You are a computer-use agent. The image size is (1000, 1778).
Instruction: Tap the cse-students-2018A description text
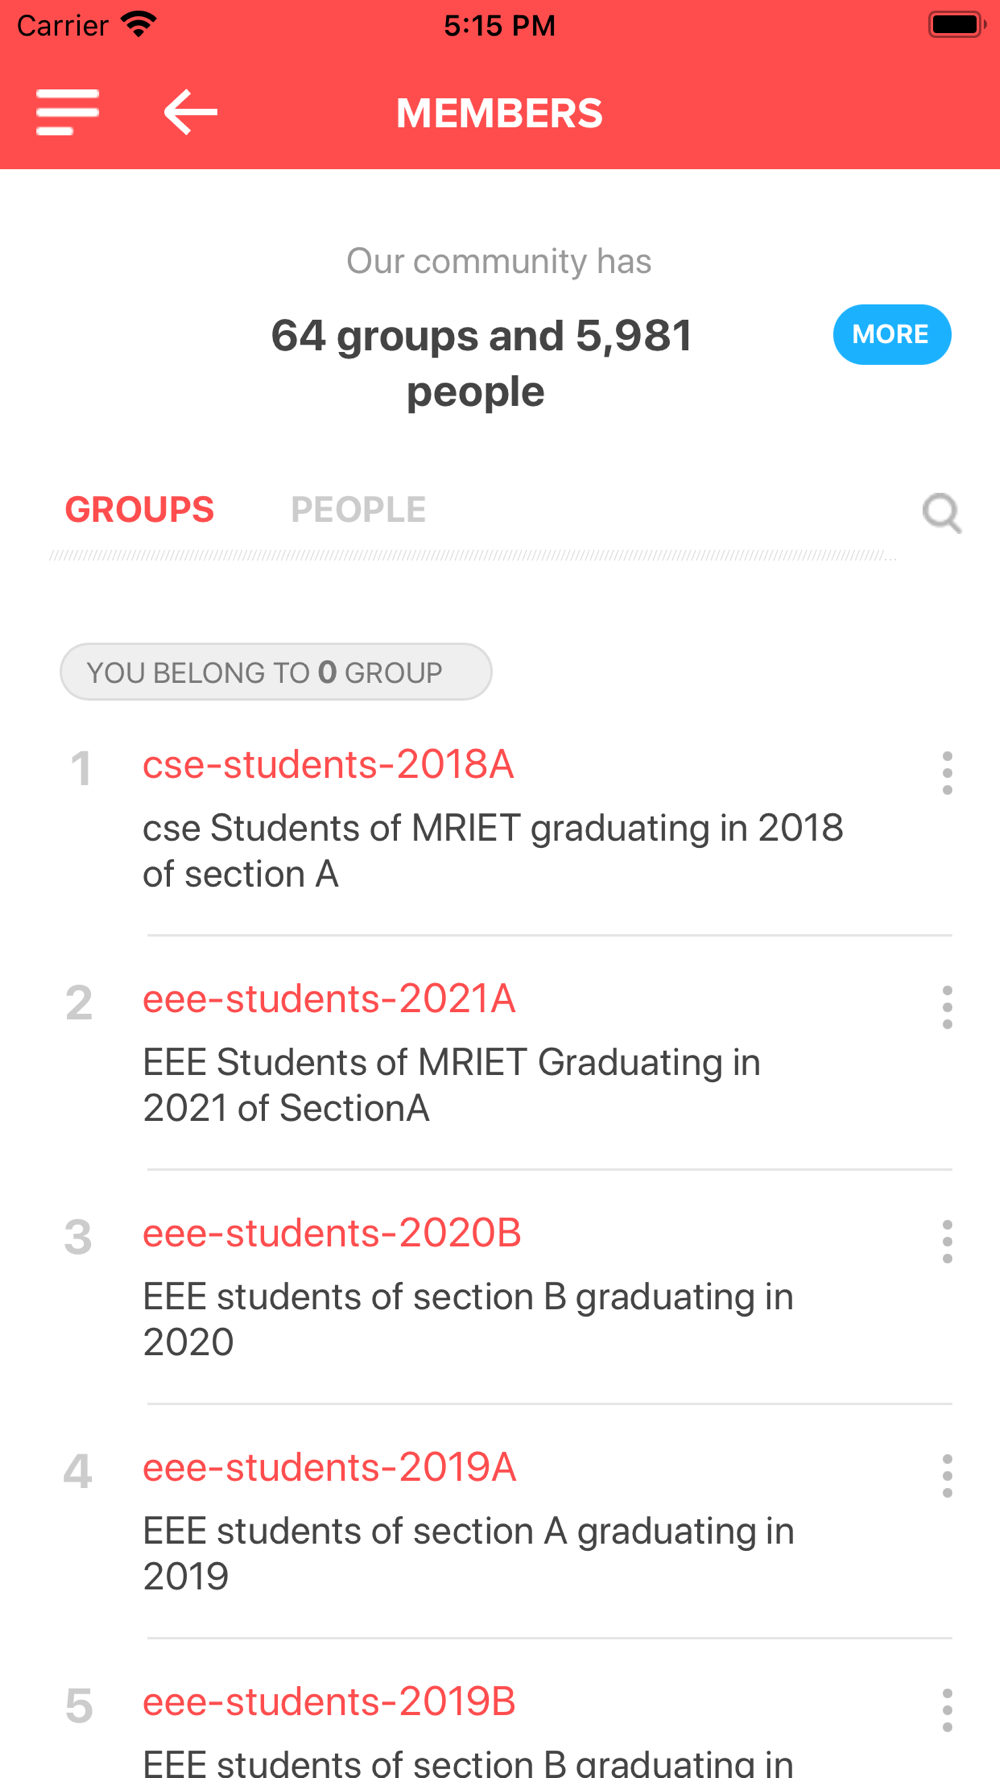[492, 851]
